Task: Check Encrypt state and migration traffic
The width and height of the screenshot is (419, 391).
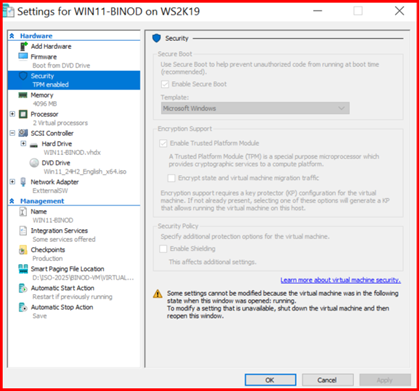Action: (171, 178)
